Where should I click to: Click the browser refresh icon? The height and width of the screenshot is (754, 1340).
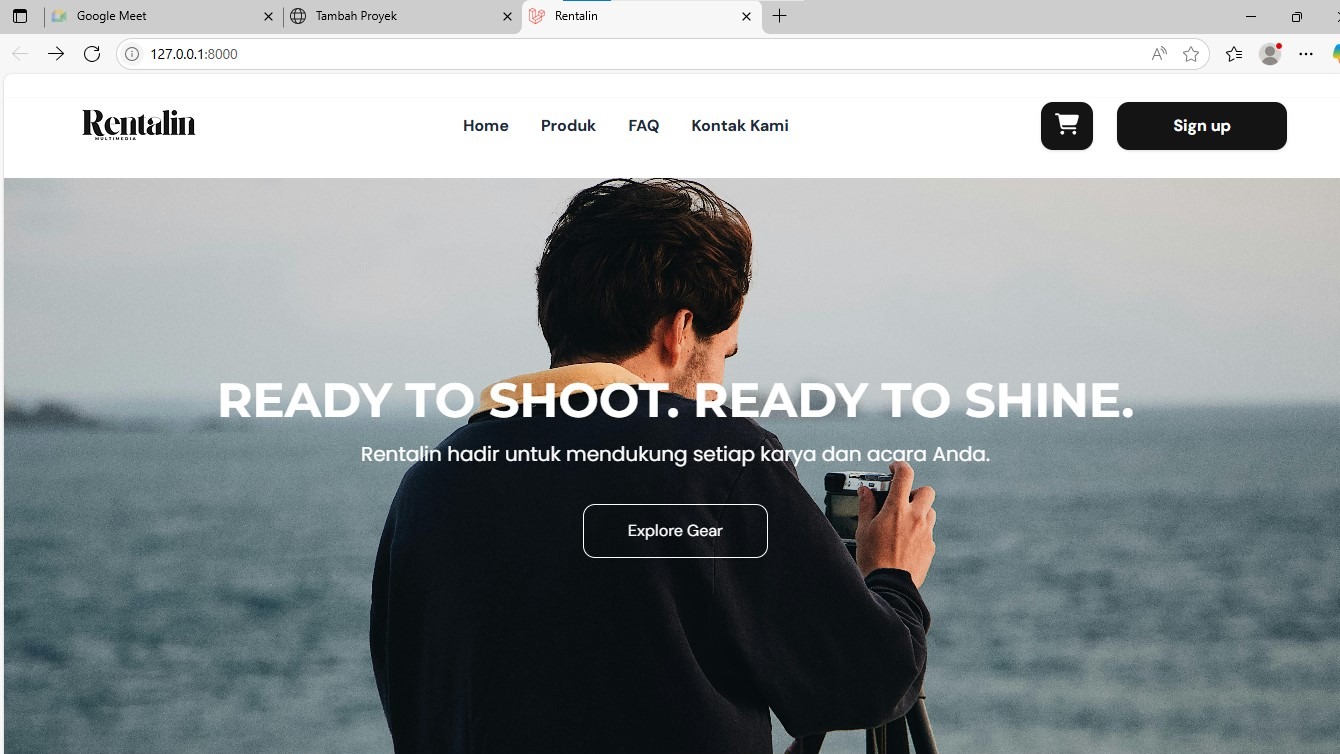(x=92, y=54)
